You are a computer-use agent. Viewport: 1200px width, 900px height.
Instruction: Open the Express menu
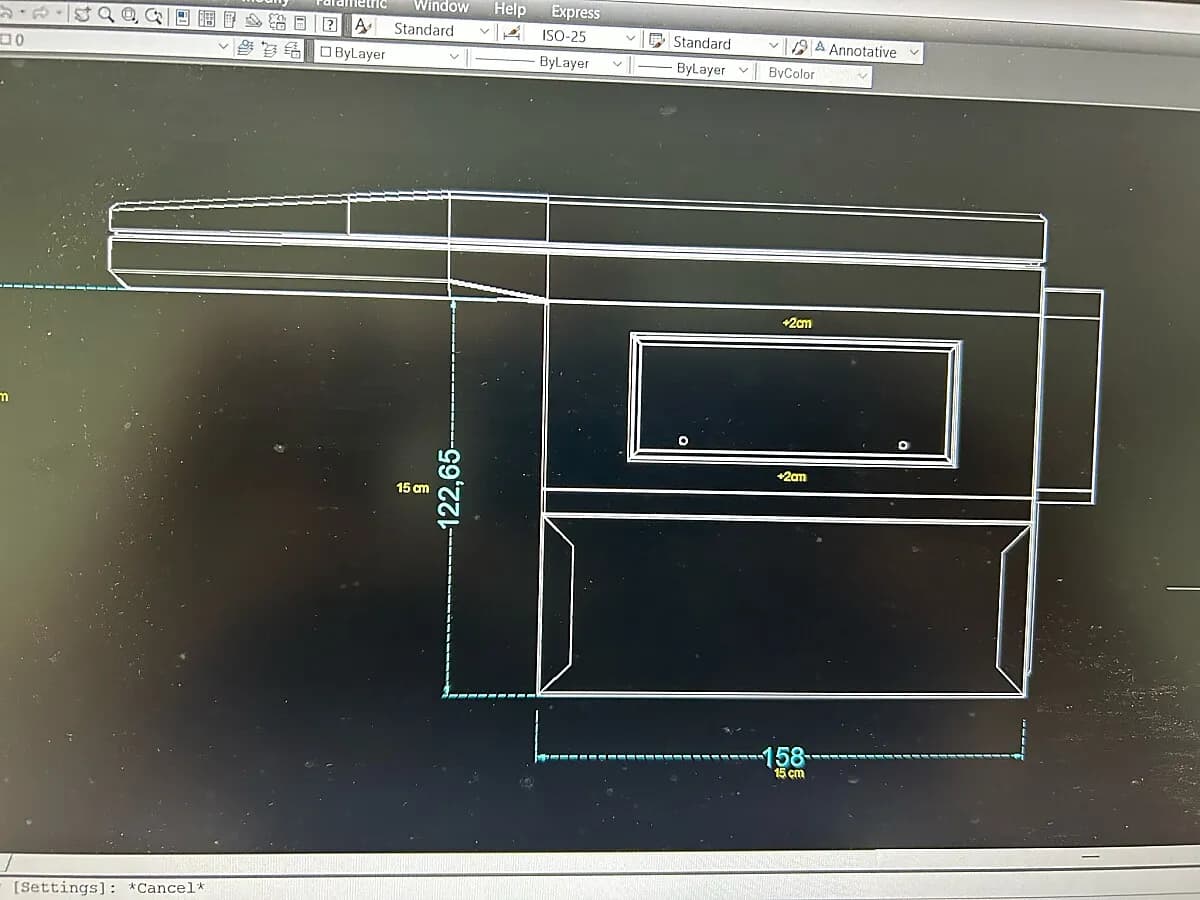576,12
